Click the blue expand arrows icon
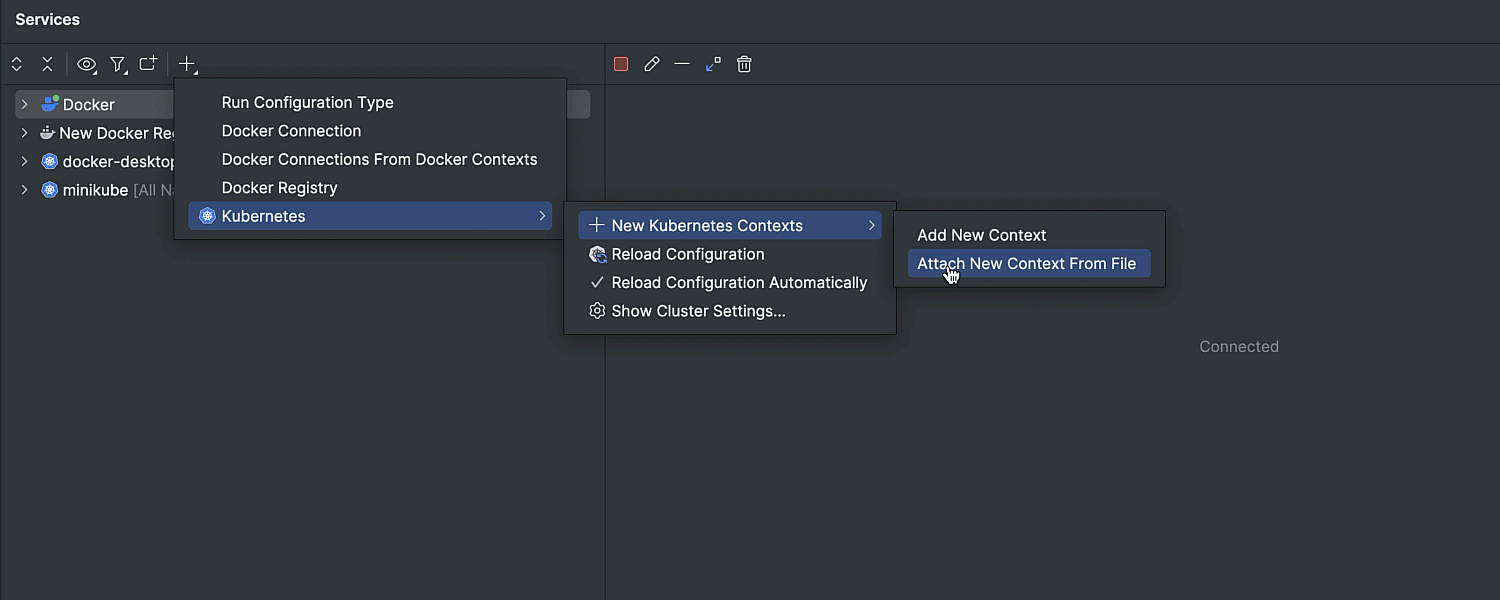The width and height of the screenshot is (1500, 600). click(713, 64)
